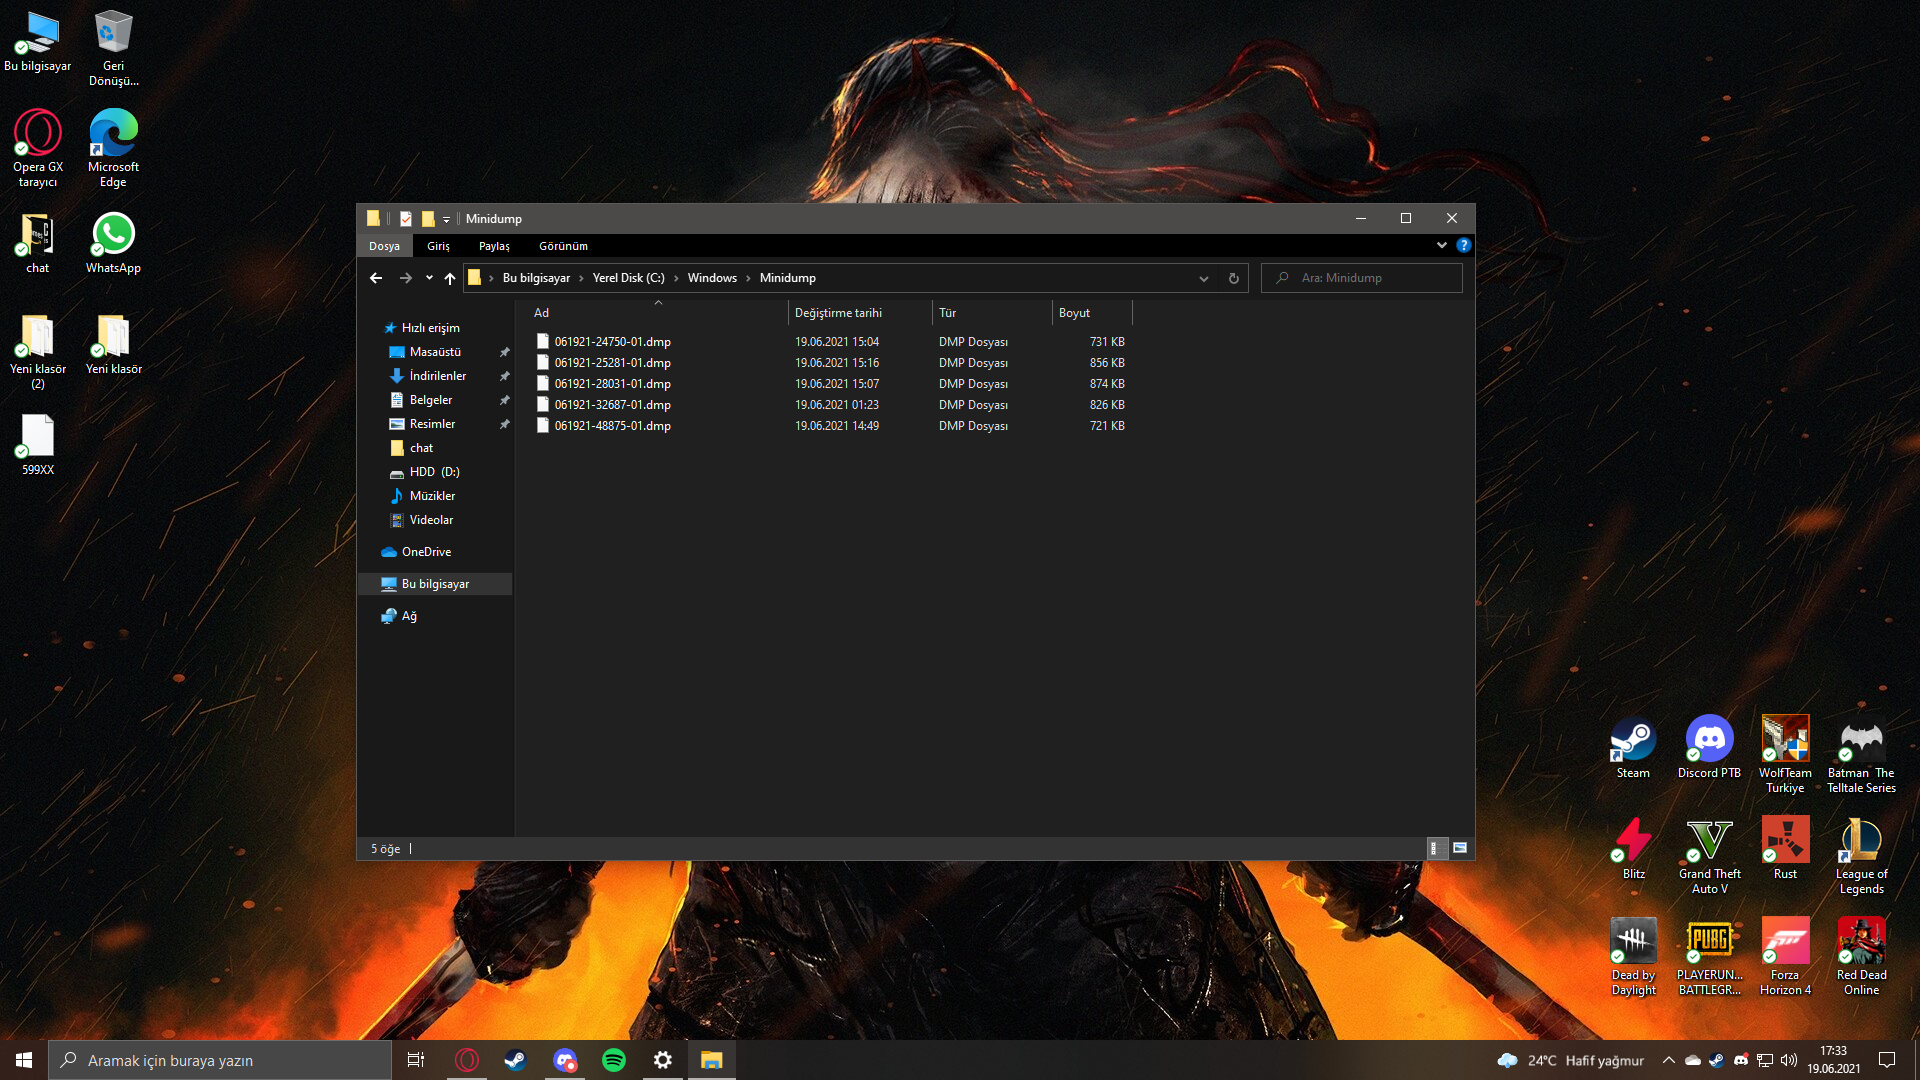
Task: Switch to large icons view
Action: click(1460, 848)
